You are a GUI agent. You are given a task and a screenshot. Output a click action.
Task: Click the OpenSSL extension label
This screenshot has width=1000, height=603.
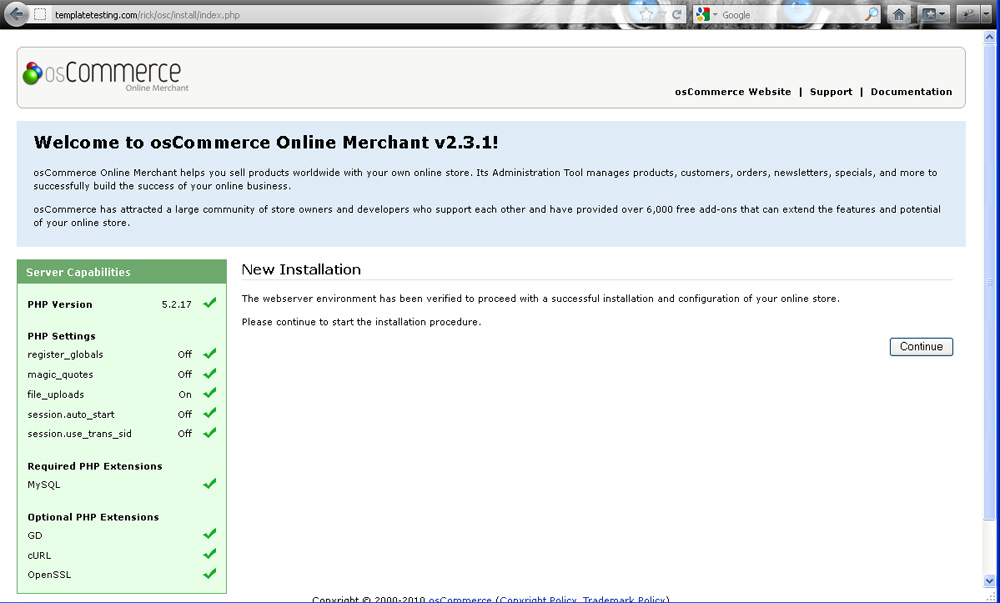coord(49,575)
